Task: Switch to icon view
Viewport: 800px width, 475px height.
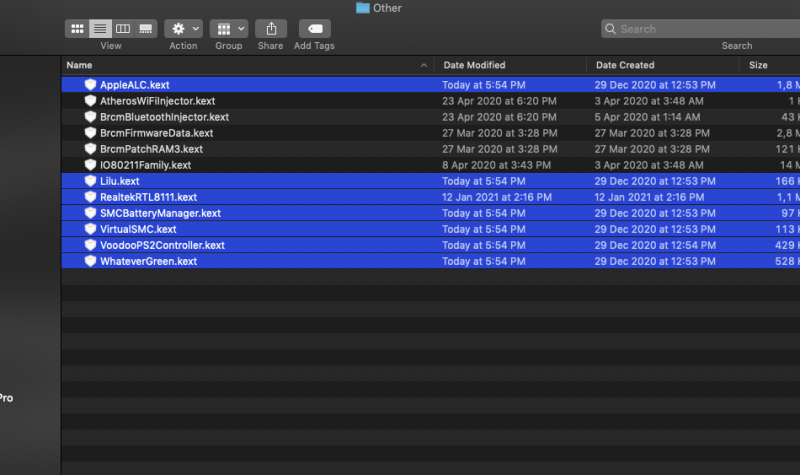Action: tap(77, 29)
